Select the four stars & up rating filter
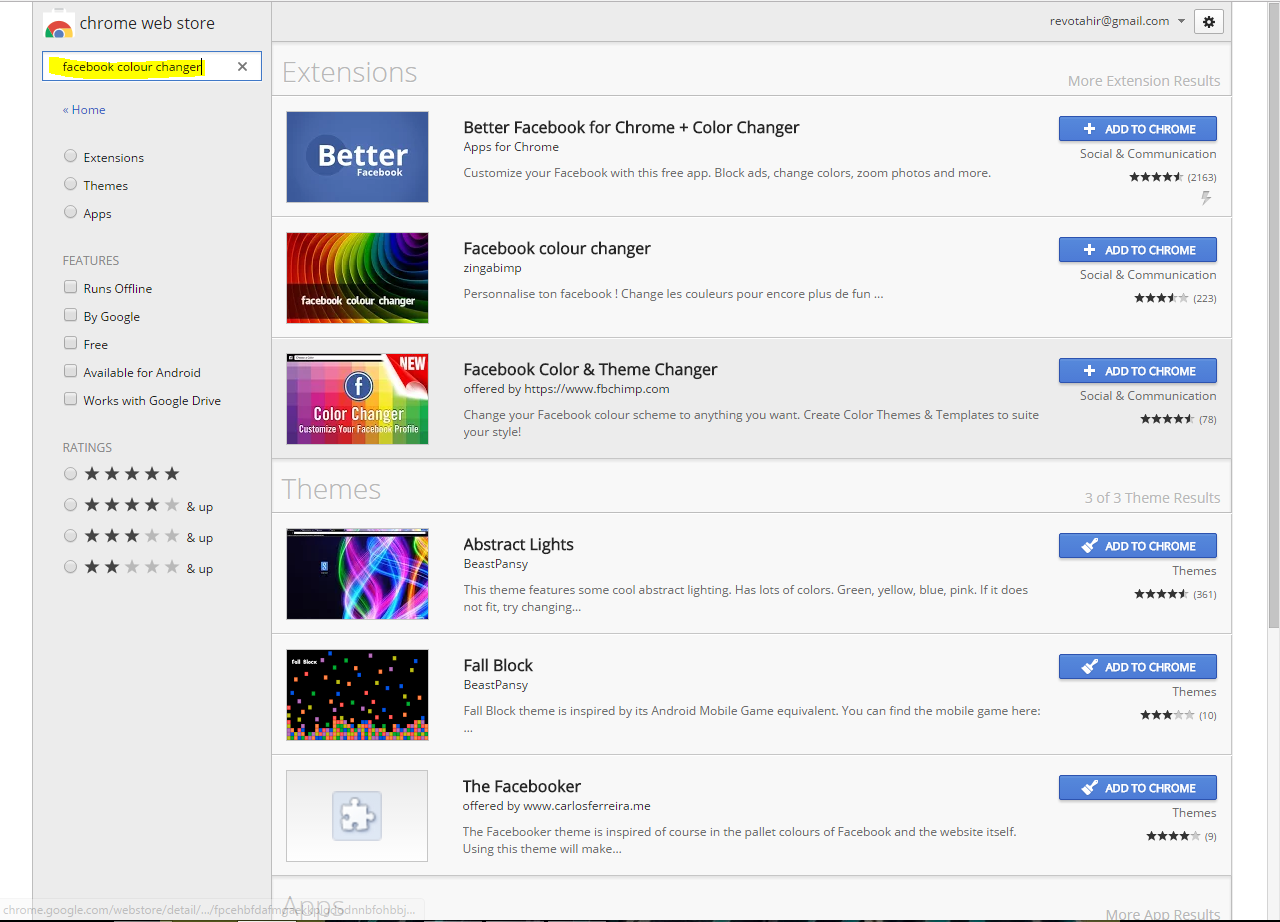The height and width of the screenshot is (922, 1280). pos(70,505)
